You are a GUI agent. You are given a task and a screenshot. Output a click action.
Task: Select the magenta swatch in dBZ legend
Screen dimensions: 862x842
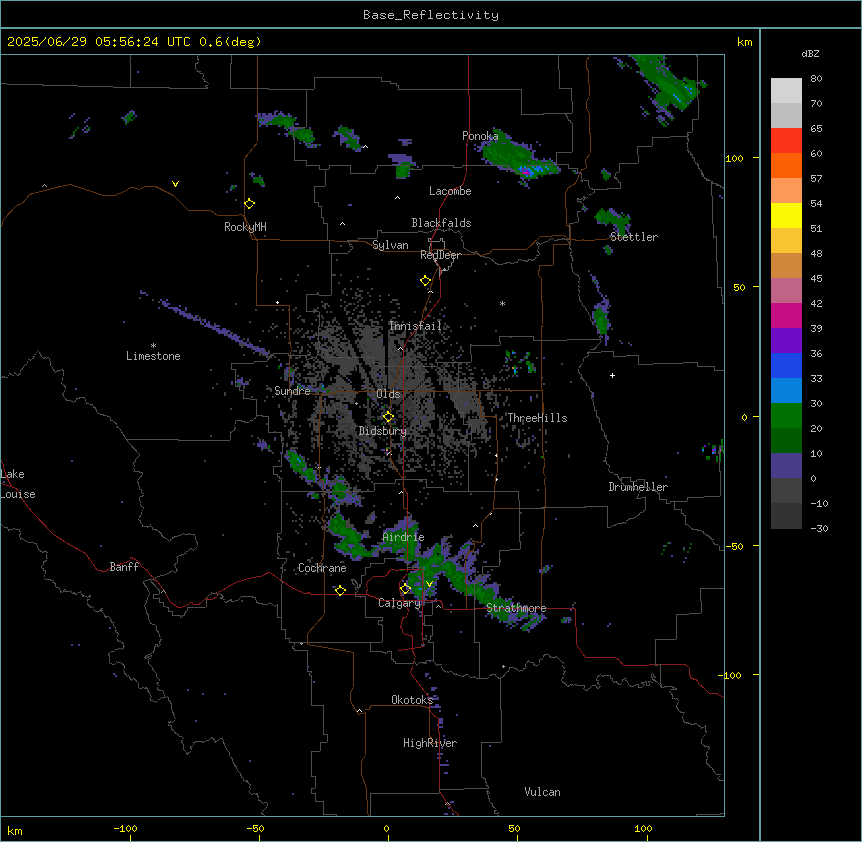coord(786,315)
